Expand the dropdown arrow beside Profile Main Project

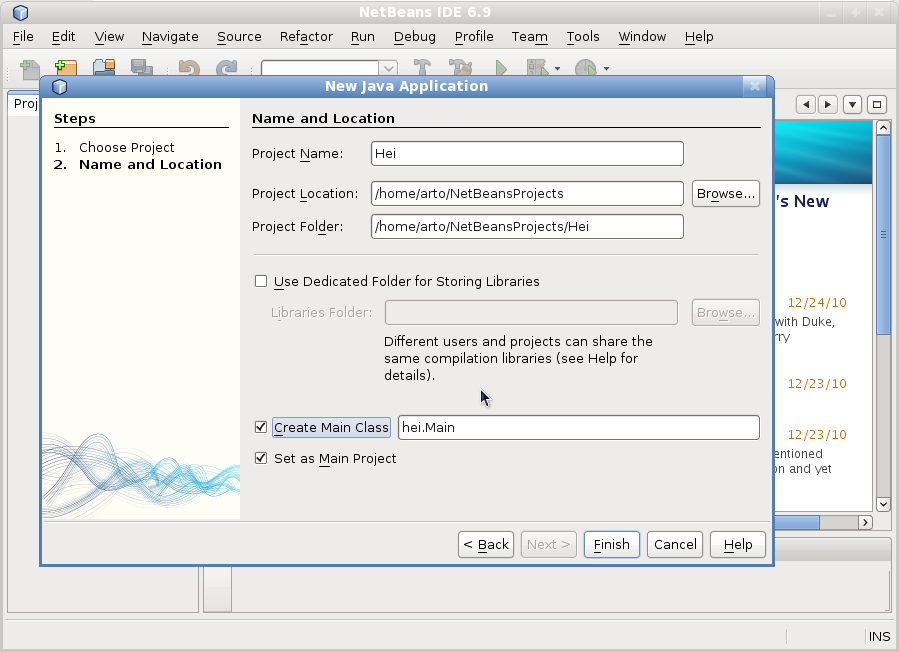coord(606,69)
